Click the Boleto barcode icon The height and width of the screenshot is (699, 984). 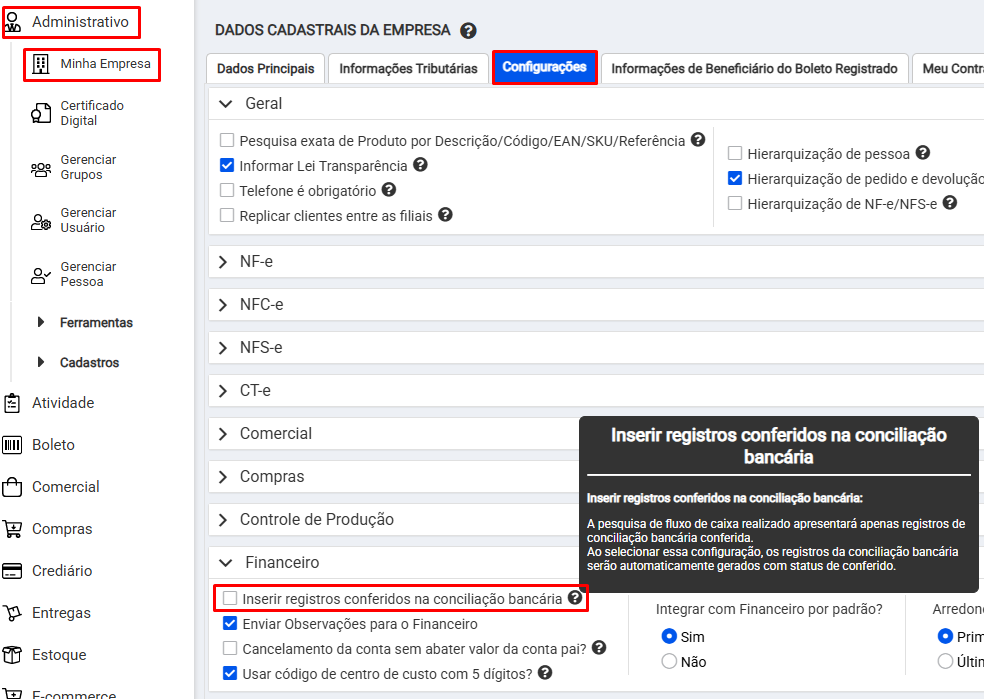point(13,445)
